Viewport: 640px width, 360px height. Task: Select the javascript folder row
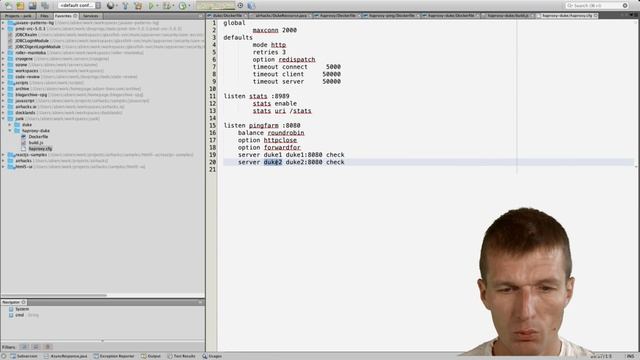pos(103,101)
